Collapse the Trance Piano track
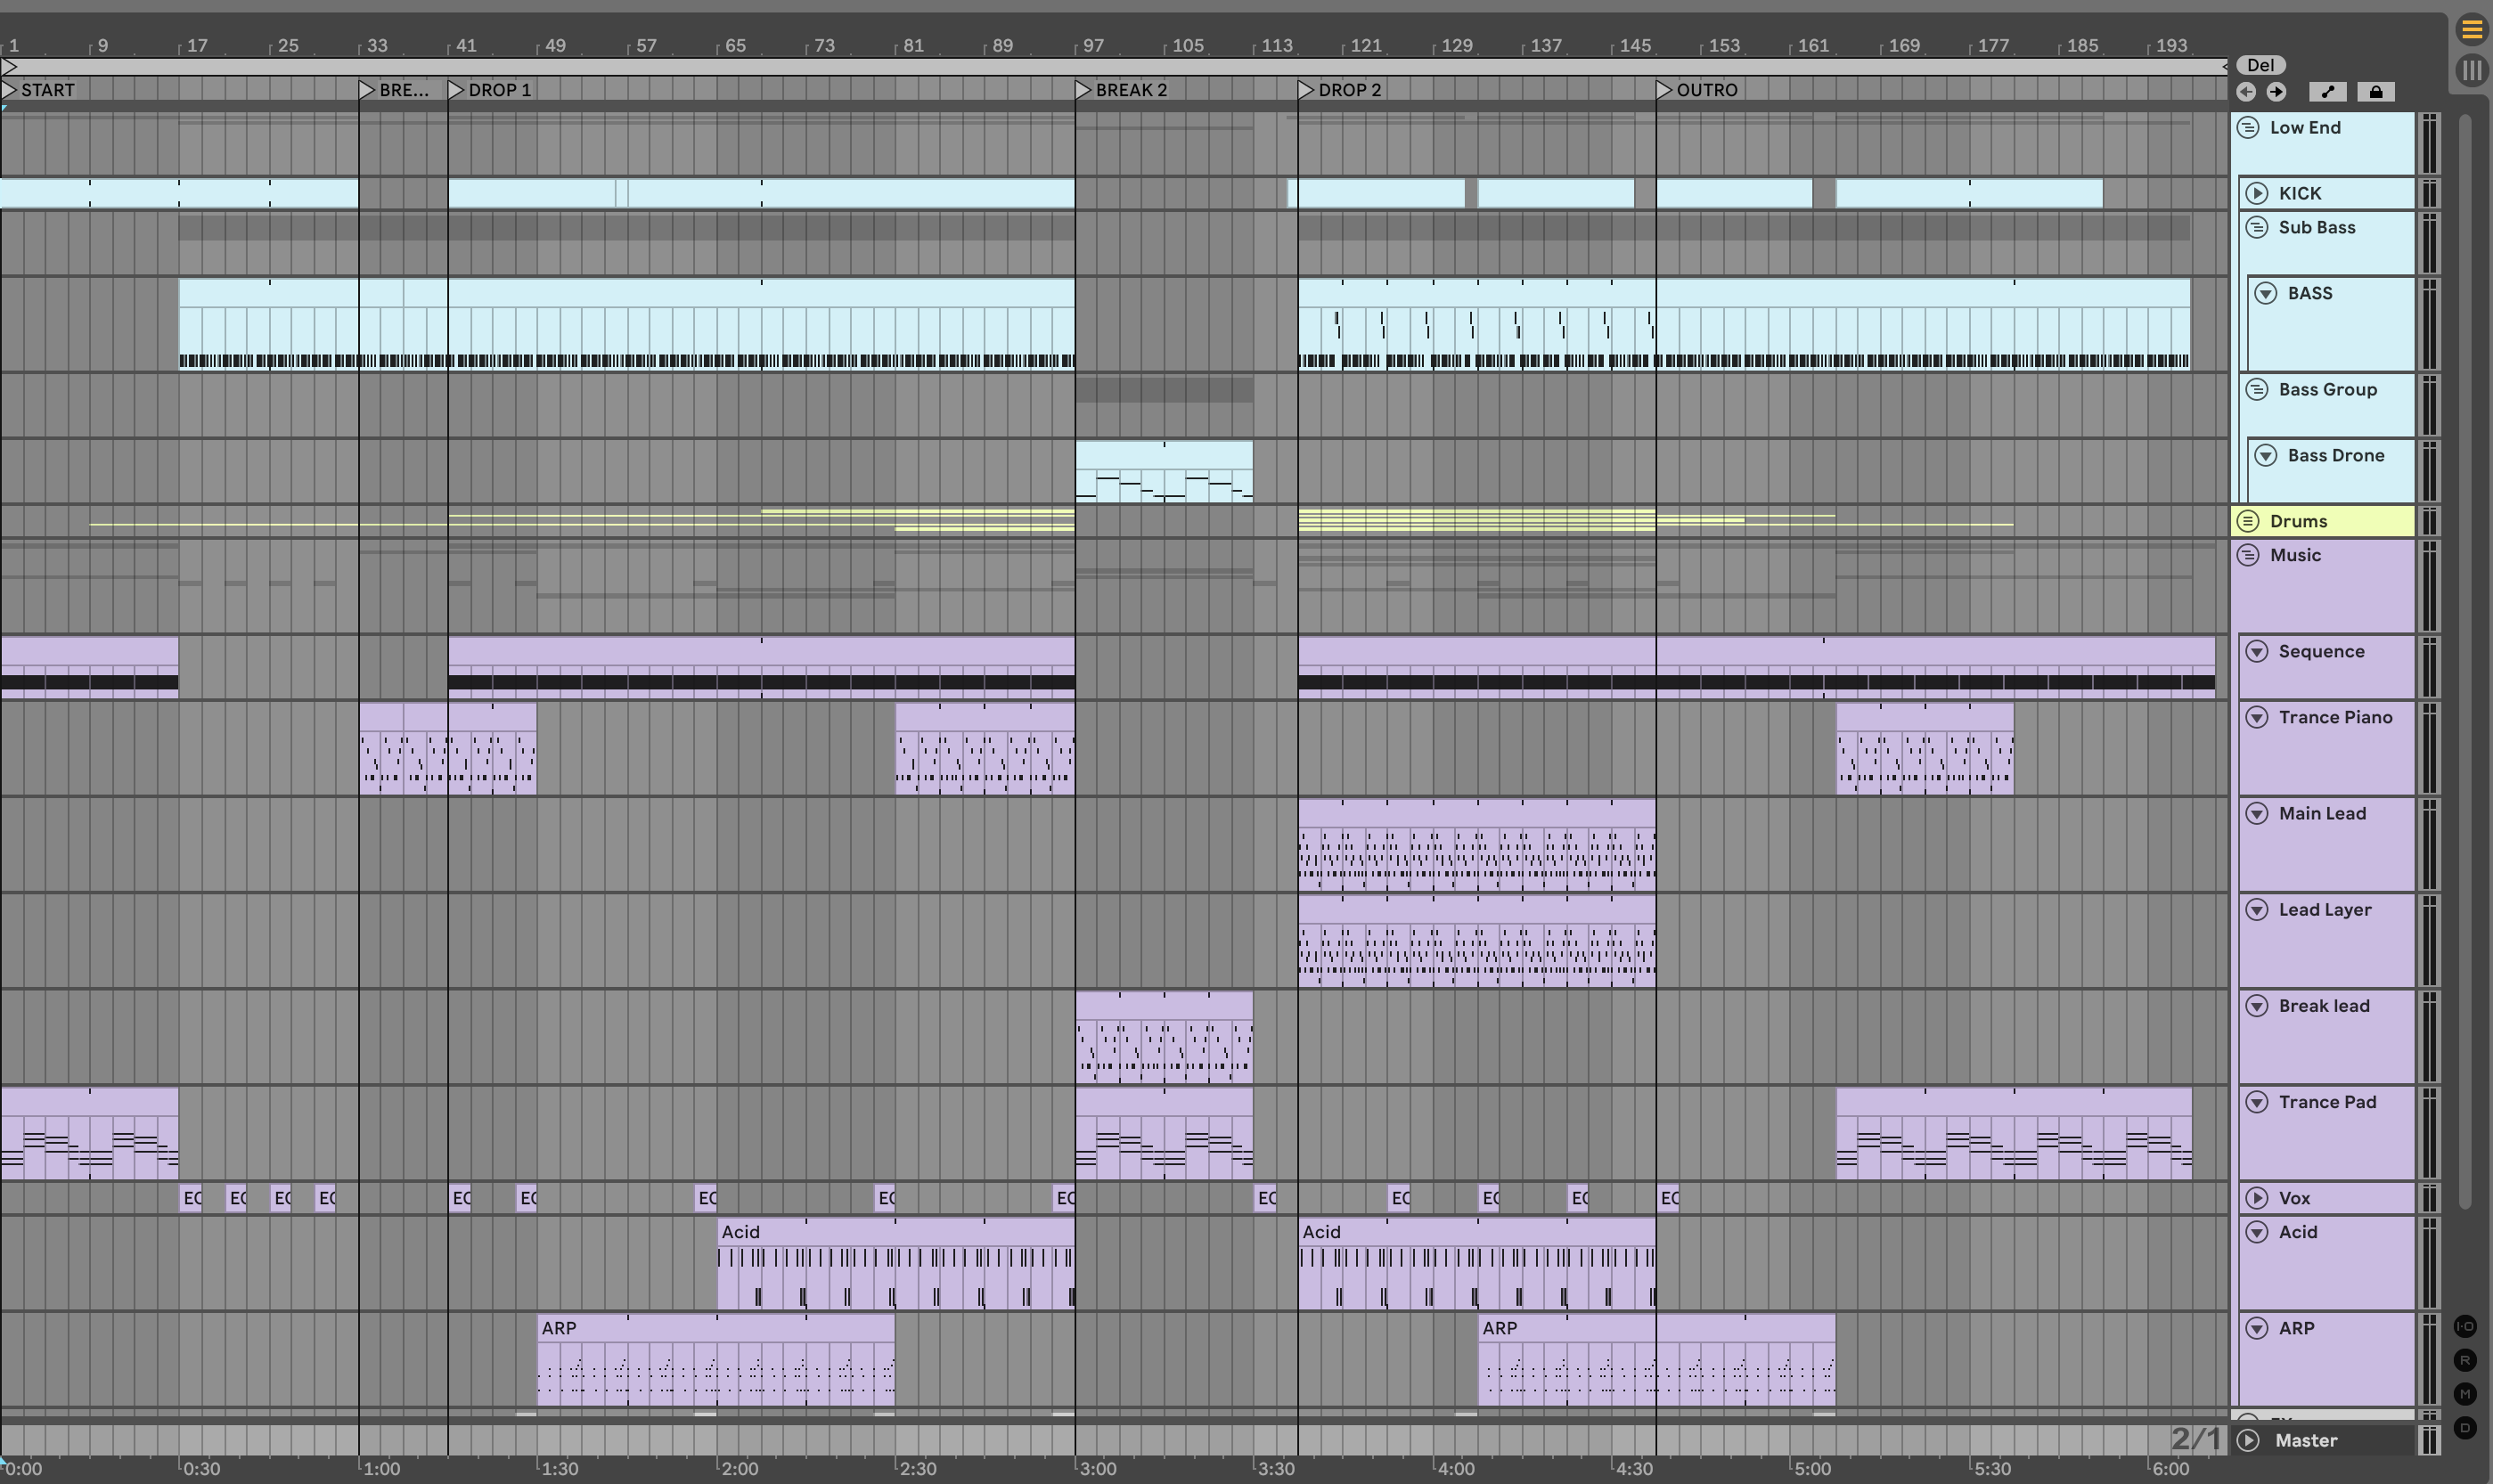Image resolution: width=2493 pixels, height=1484 pixels. point(2257,717)
